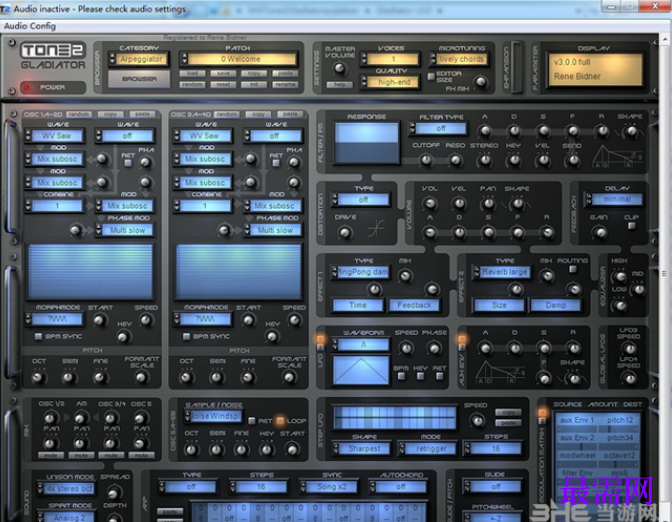672x522 pixels.
Task: Adjust the Sample/Noise Start knob
Action: [x=292, y=449]
